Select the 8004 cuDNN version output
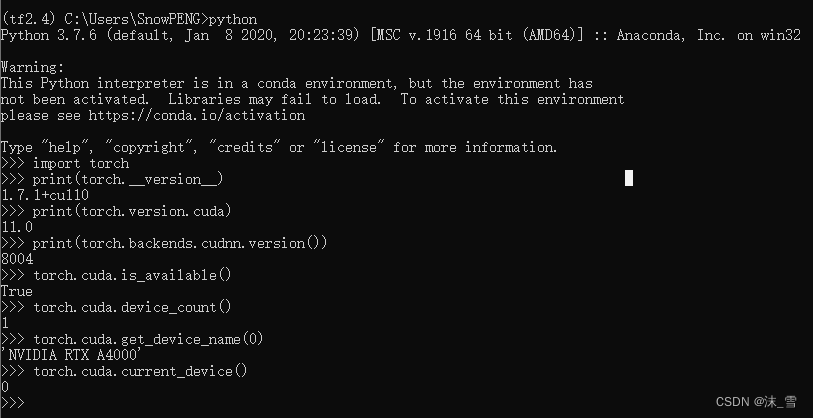 (x=17, y=259)
